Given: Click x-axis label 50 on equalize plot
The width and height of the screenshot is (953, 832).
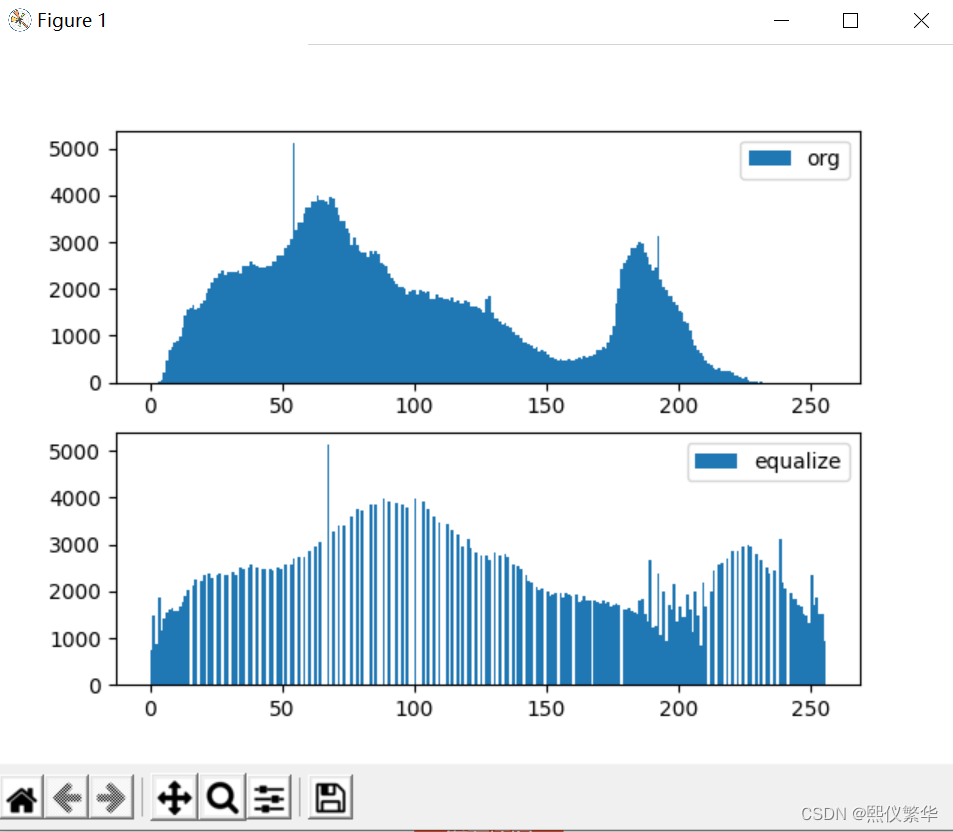Looking at the screenshot, I should coord(281,709).
